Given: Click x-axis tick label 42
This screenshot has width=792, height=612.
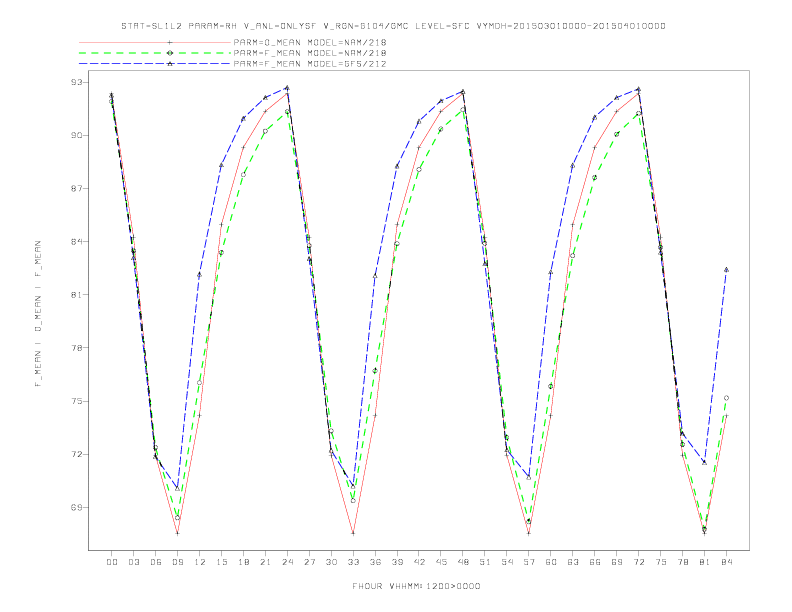Looking at the screenshot, I should [419, 562].
